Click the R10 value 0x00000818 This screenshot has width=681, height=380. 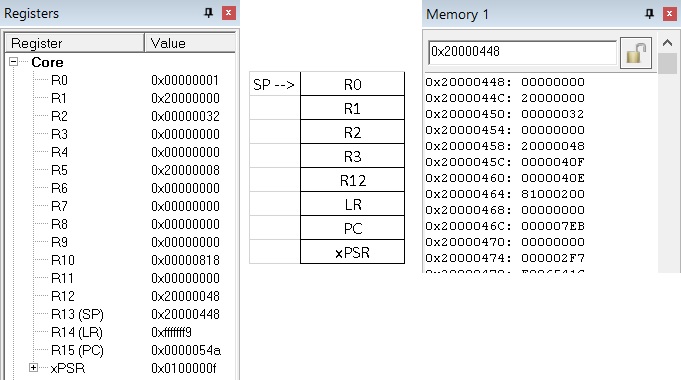point(185,260)
